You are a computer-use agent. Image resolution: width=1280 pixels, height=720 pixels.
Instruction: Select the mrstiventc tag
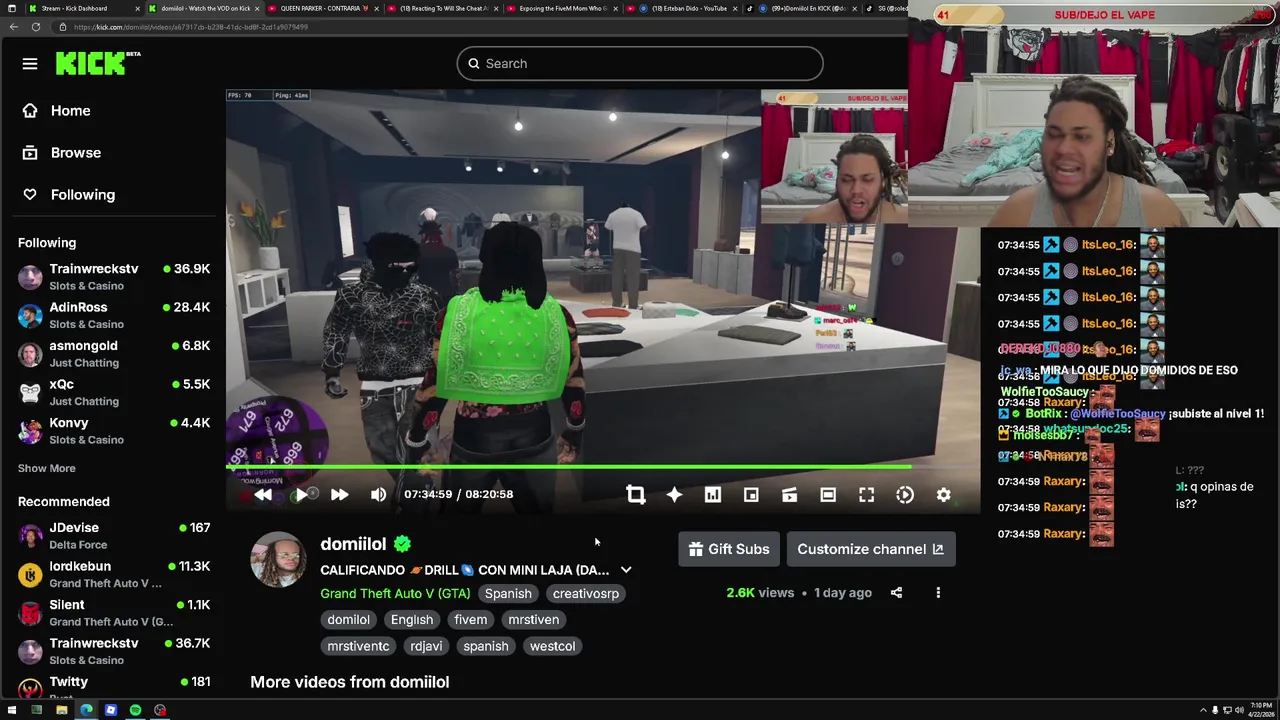click(x=358, y=646)
